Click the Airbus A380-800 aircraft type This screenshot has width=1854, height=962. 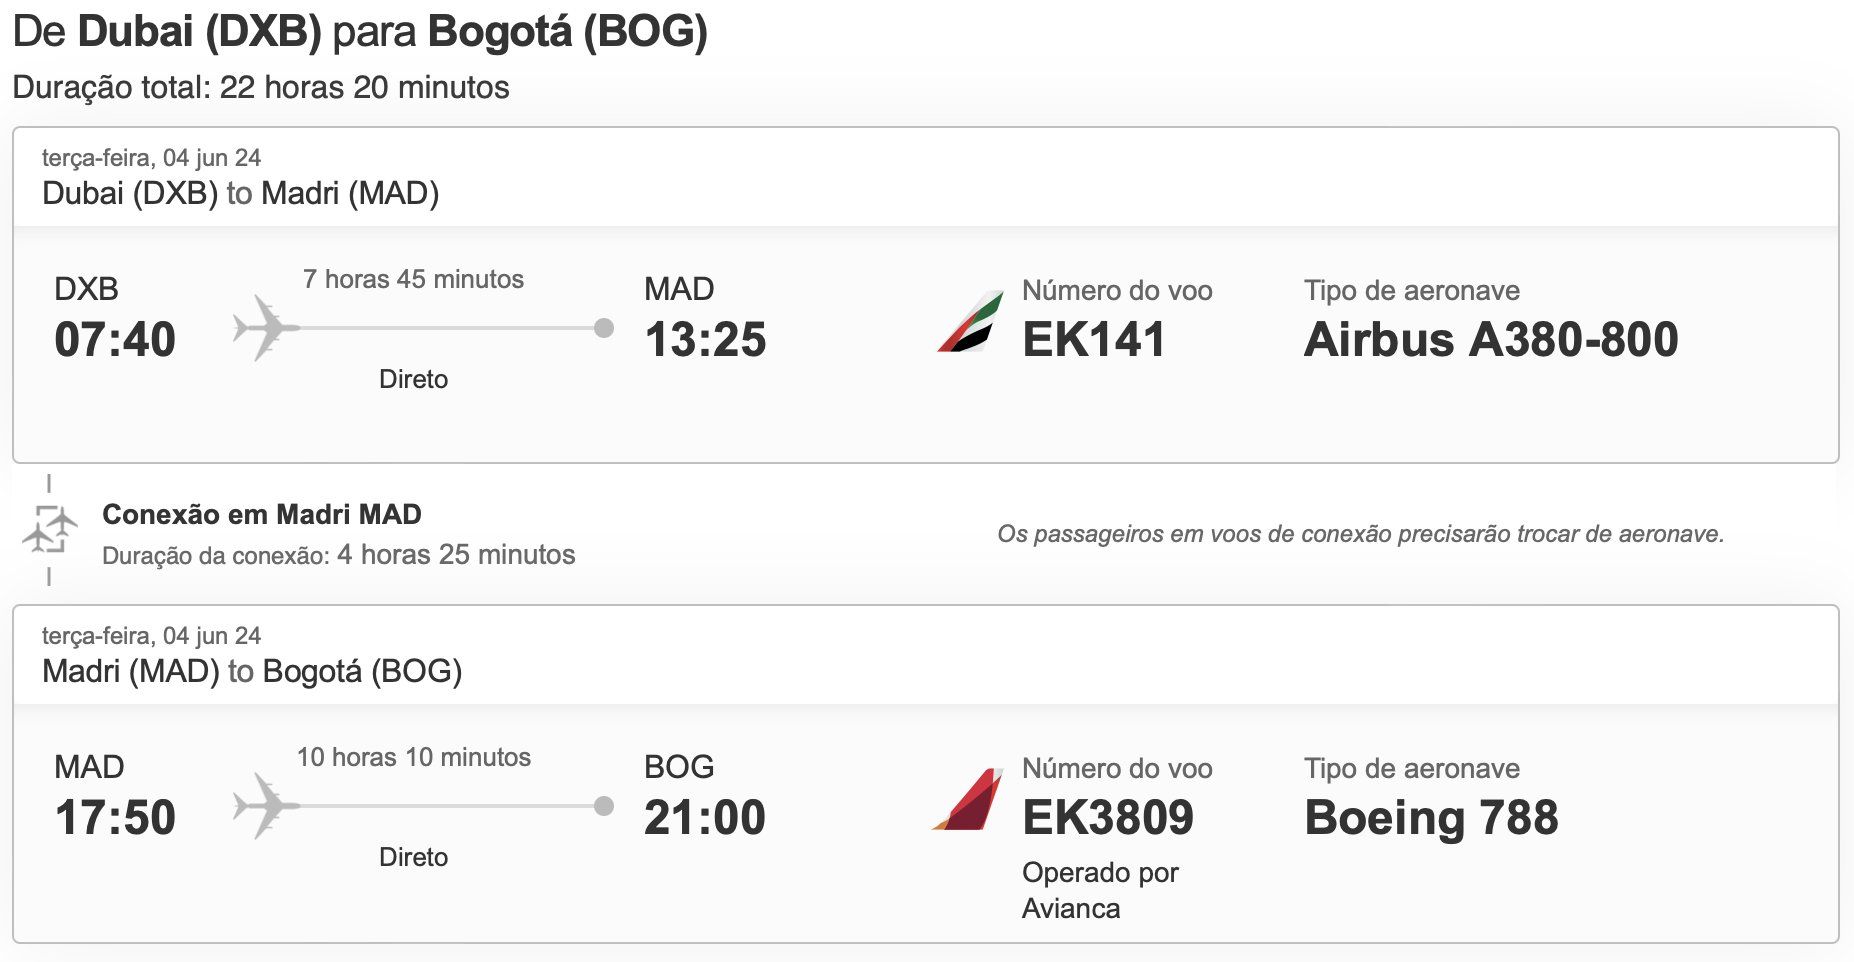coord(1491,339)
